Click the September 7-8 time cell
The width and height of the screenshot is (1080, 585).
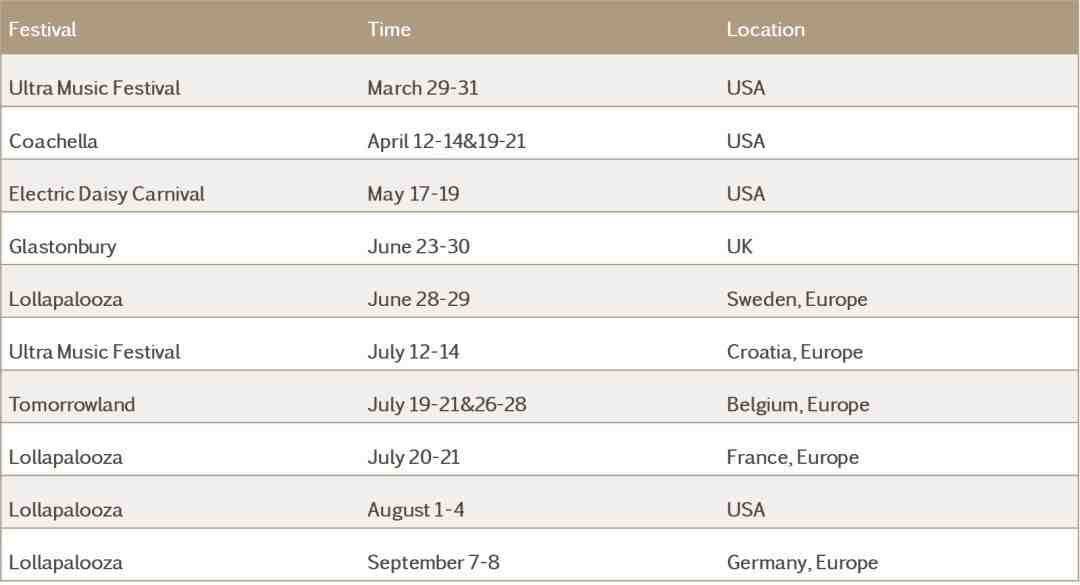pyautogui.click(x=433, y=562)
